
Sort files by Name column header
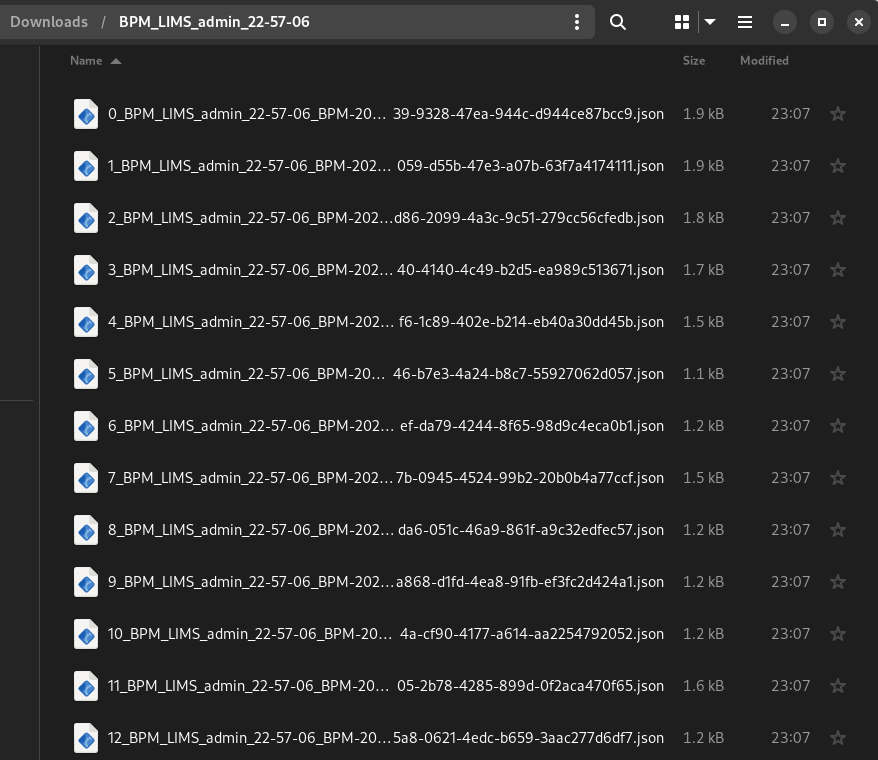pyautogui.click(x=86, y=61)
